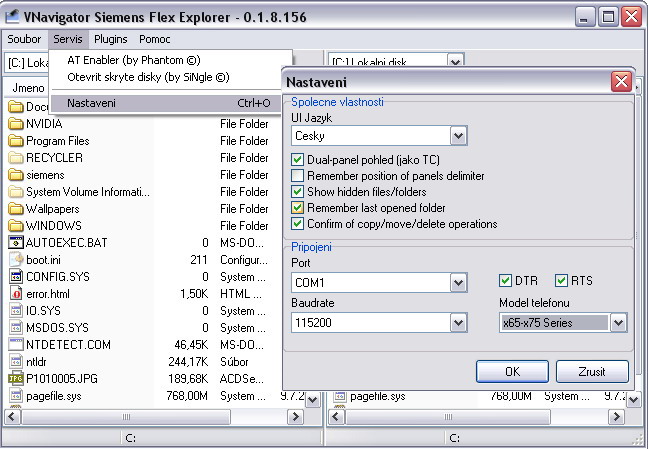
Task: Enable Remember position of panels delimiter
Action: (297, 176)
